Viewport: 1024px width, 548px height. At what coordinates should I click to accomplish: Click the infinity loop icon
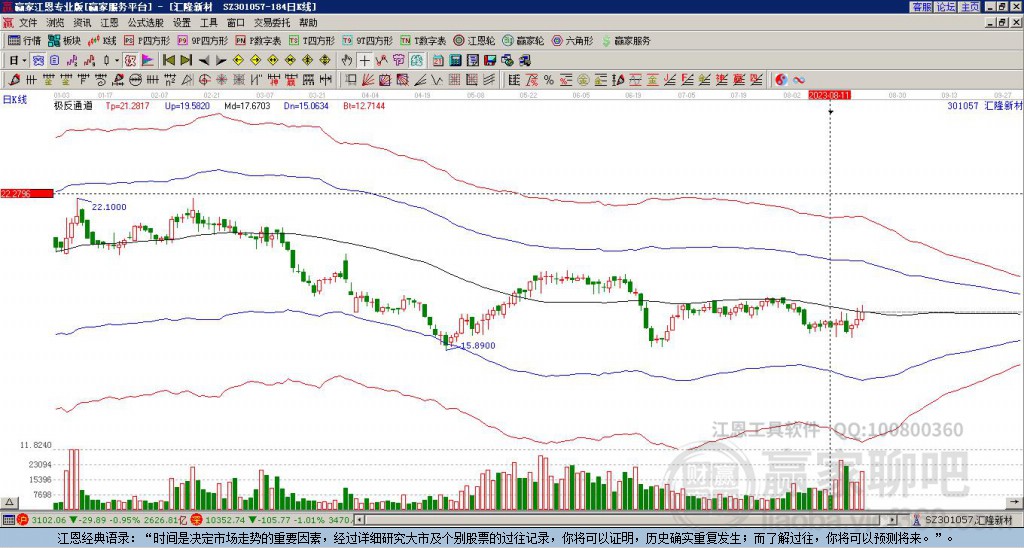[799, 80]
